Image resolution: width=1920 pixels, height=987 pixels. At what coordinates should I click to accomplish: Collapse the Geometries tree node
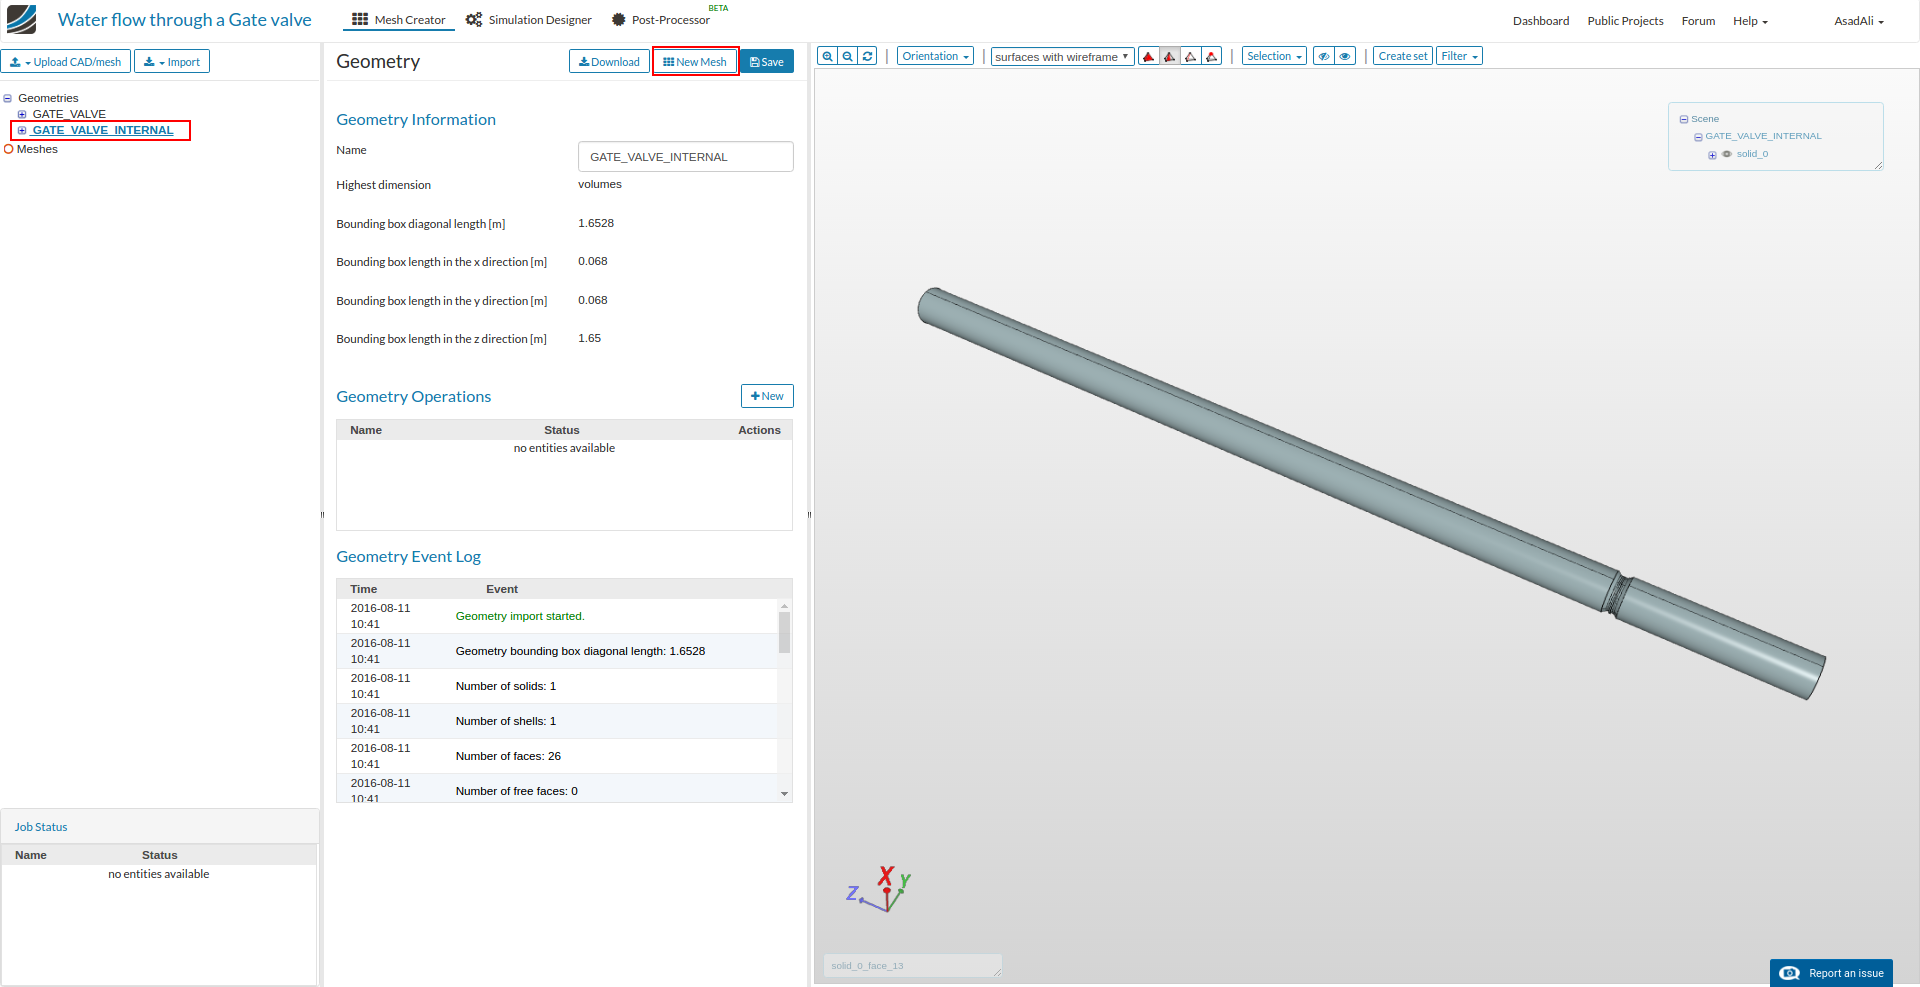click(x=8, y=98)
